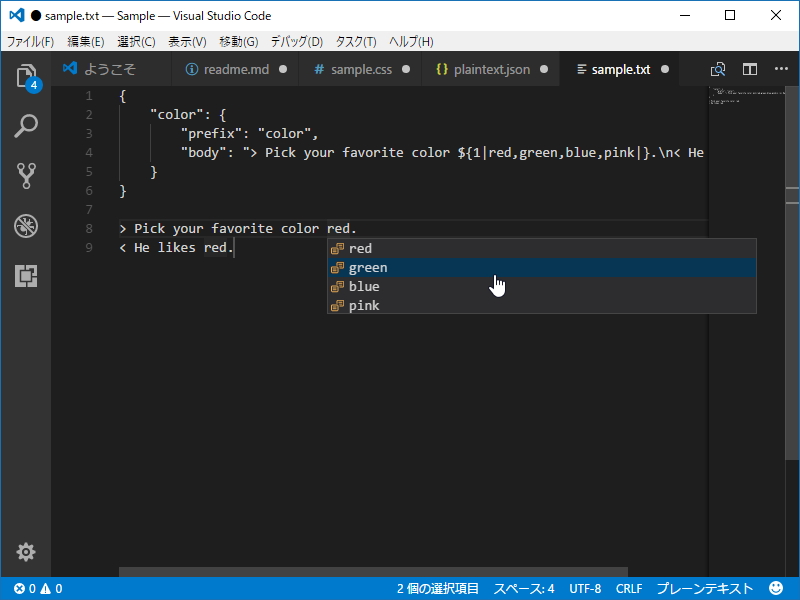Open the Extensions view
The image size is (800, 600).
pos(26,276)
